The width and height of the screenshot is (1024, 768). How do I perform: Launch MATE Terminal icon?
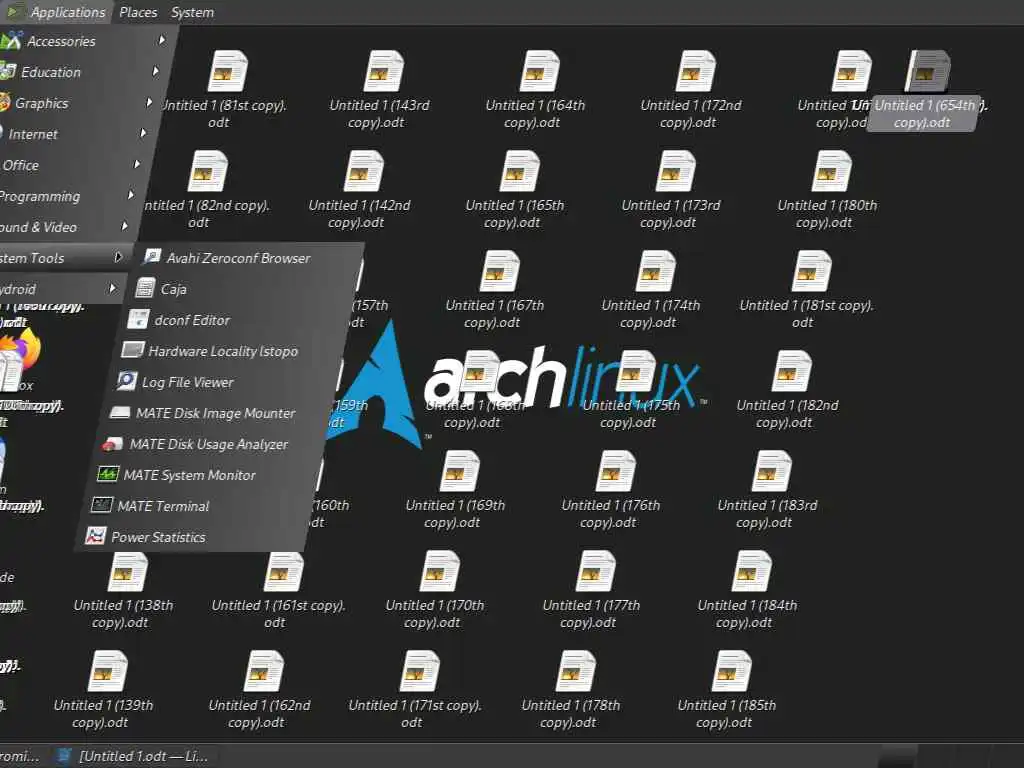101,505
